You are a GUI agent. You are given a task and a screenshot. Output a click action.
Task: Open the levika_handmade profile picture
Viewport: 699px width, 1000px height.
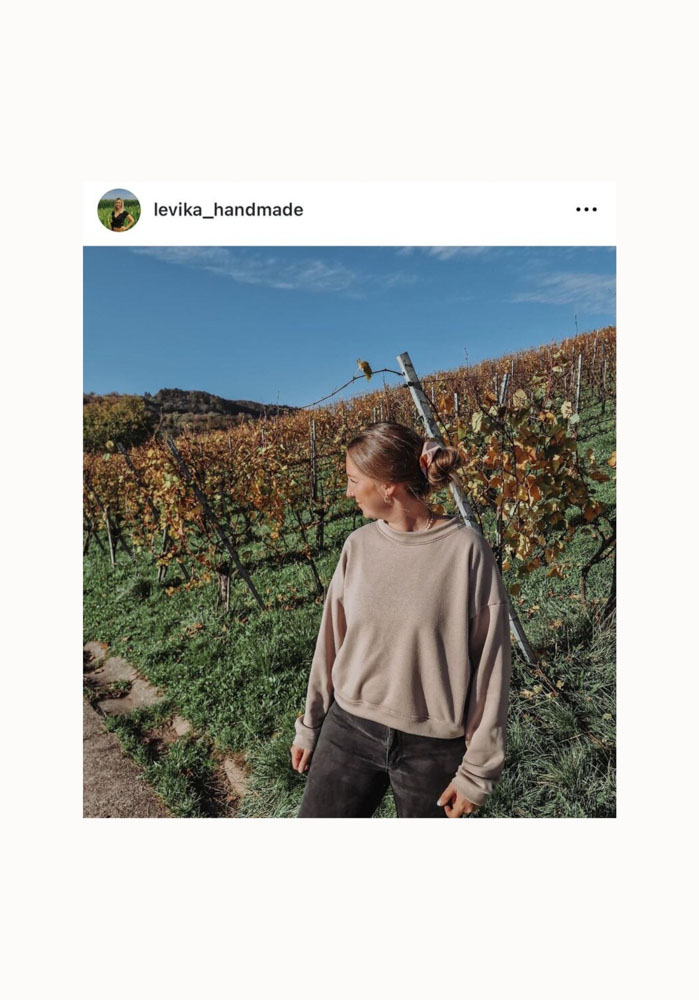coord(119,210)
